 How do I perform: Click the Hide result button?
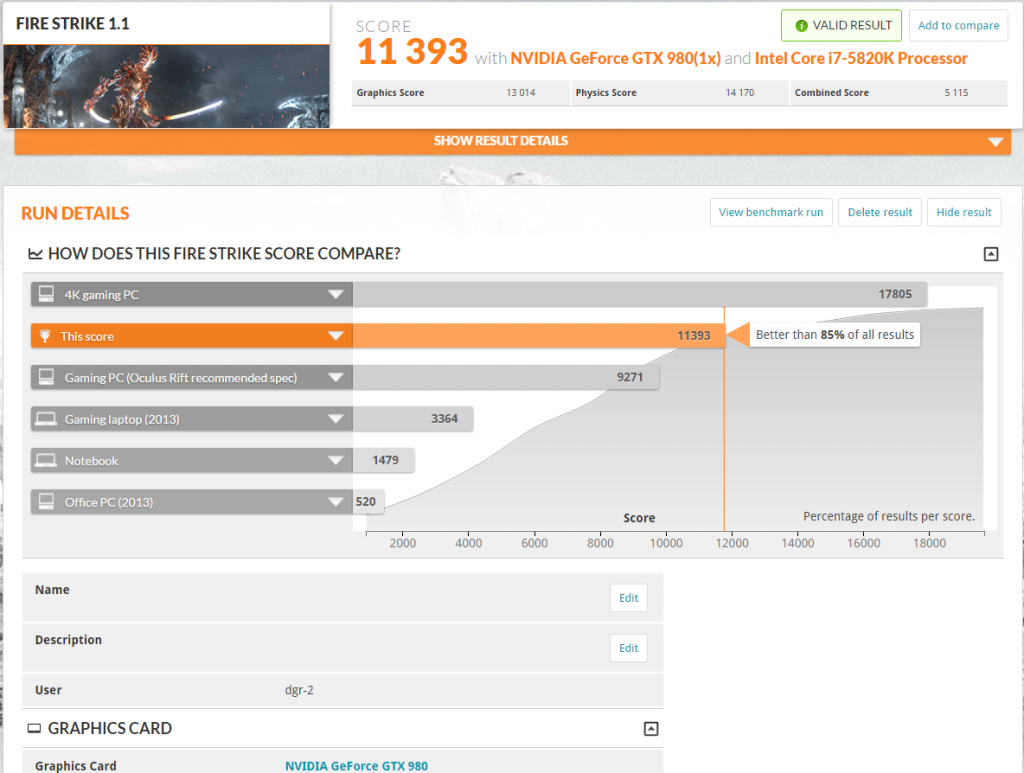click(964, 212)
